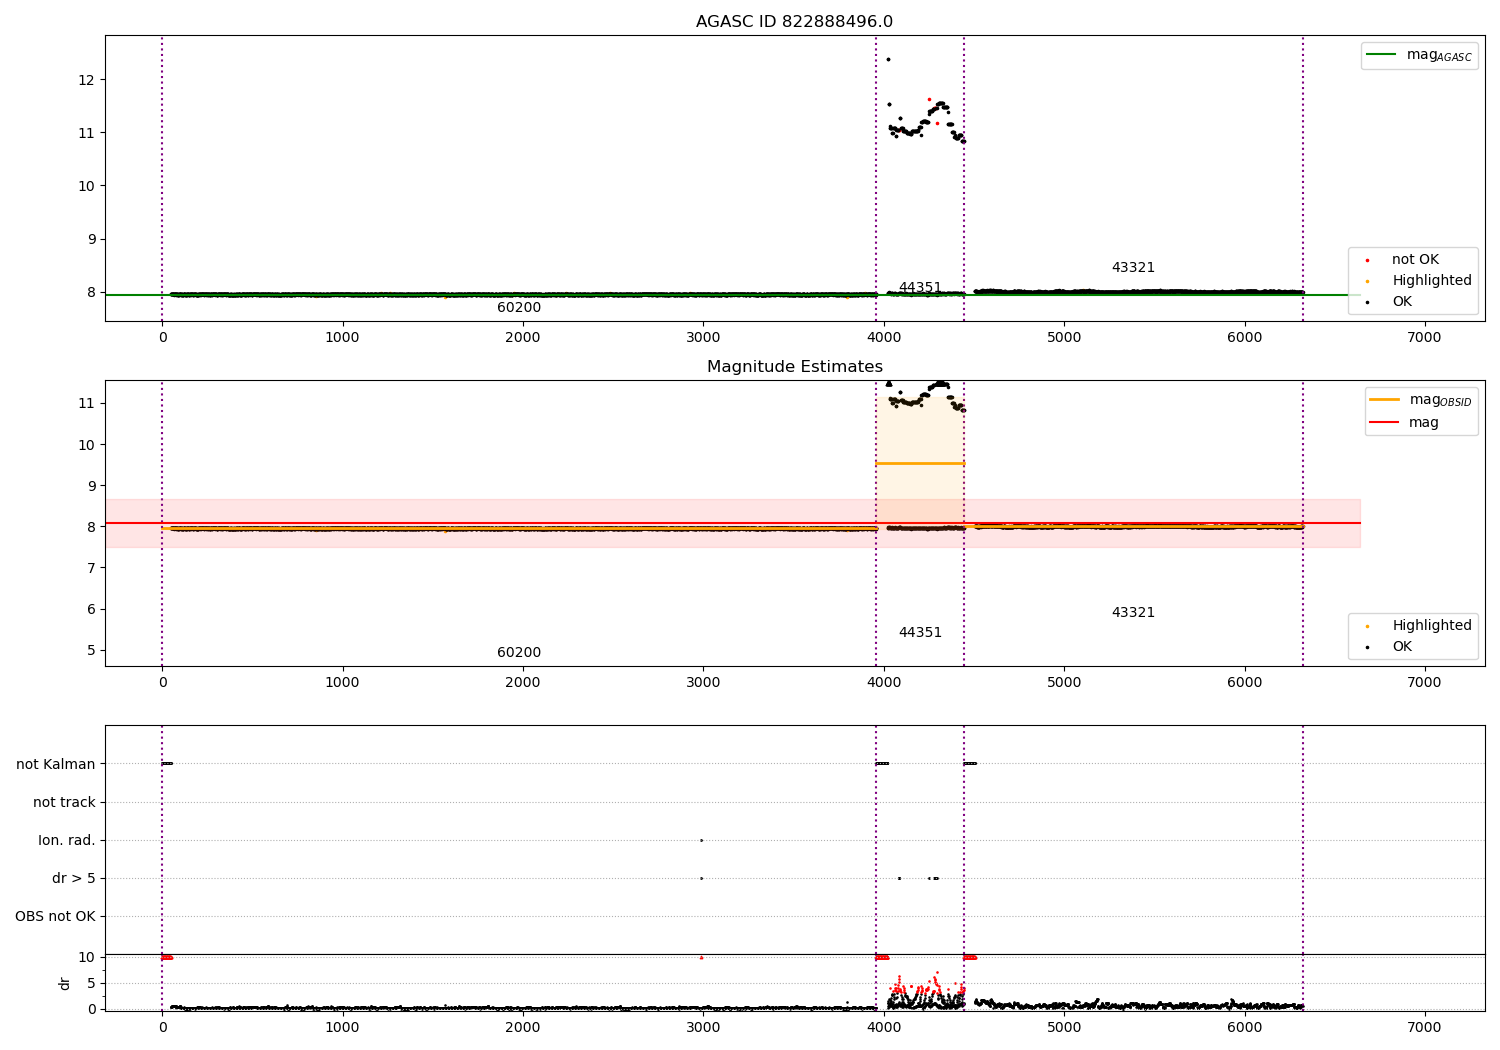Click the rotated 'dr' y-axis label

click(65, 983)
